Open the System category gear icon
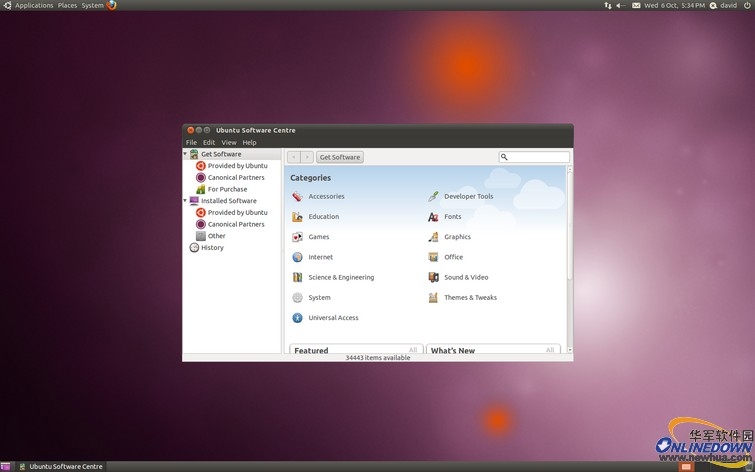The width and height of the screenshot is (755, 472). coord(298,298)
